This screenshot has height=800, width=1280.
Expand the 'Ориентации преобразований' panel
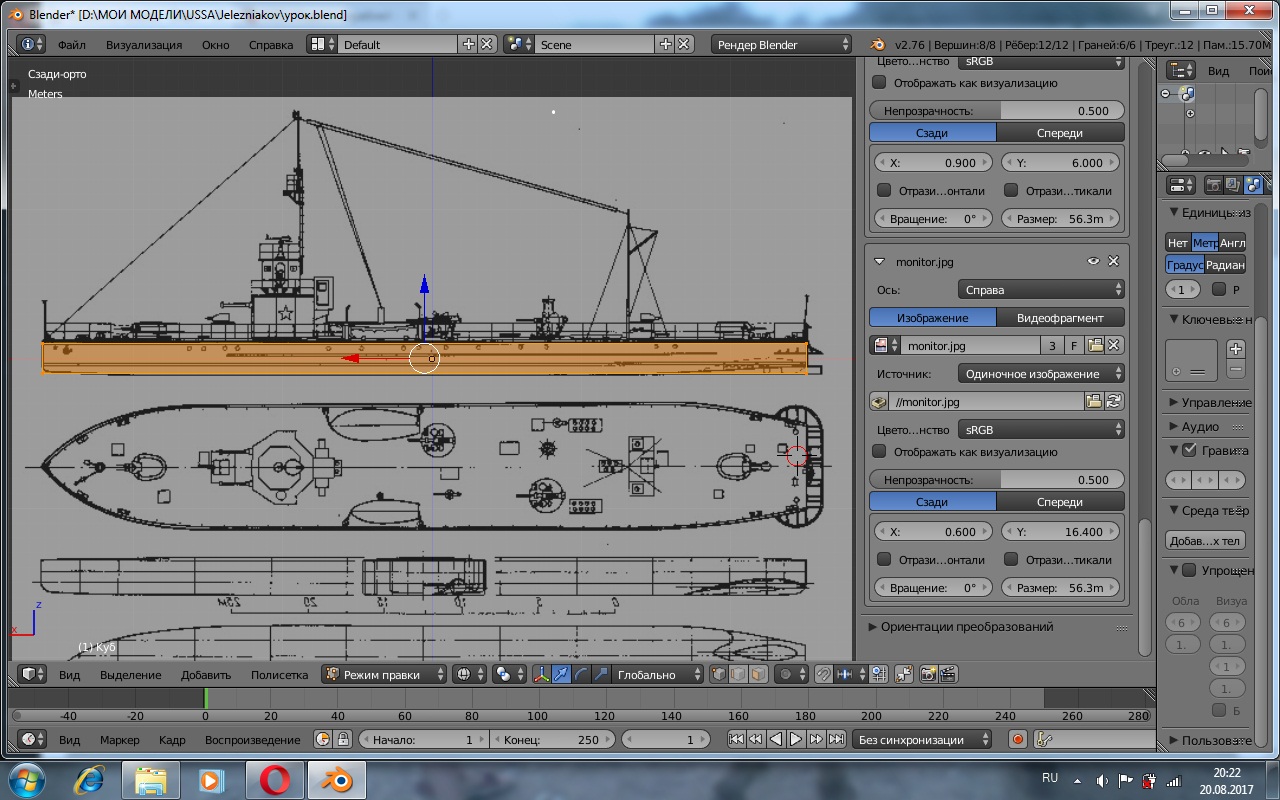[x=966, y=627]
